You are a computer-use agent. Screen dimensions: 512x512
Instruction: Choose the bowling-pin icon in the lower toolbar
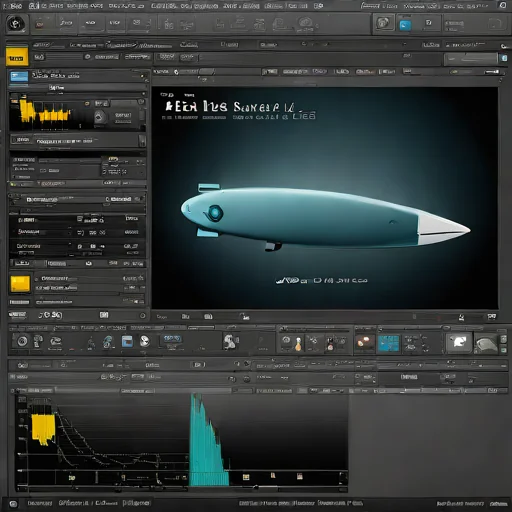click(298, 344)
